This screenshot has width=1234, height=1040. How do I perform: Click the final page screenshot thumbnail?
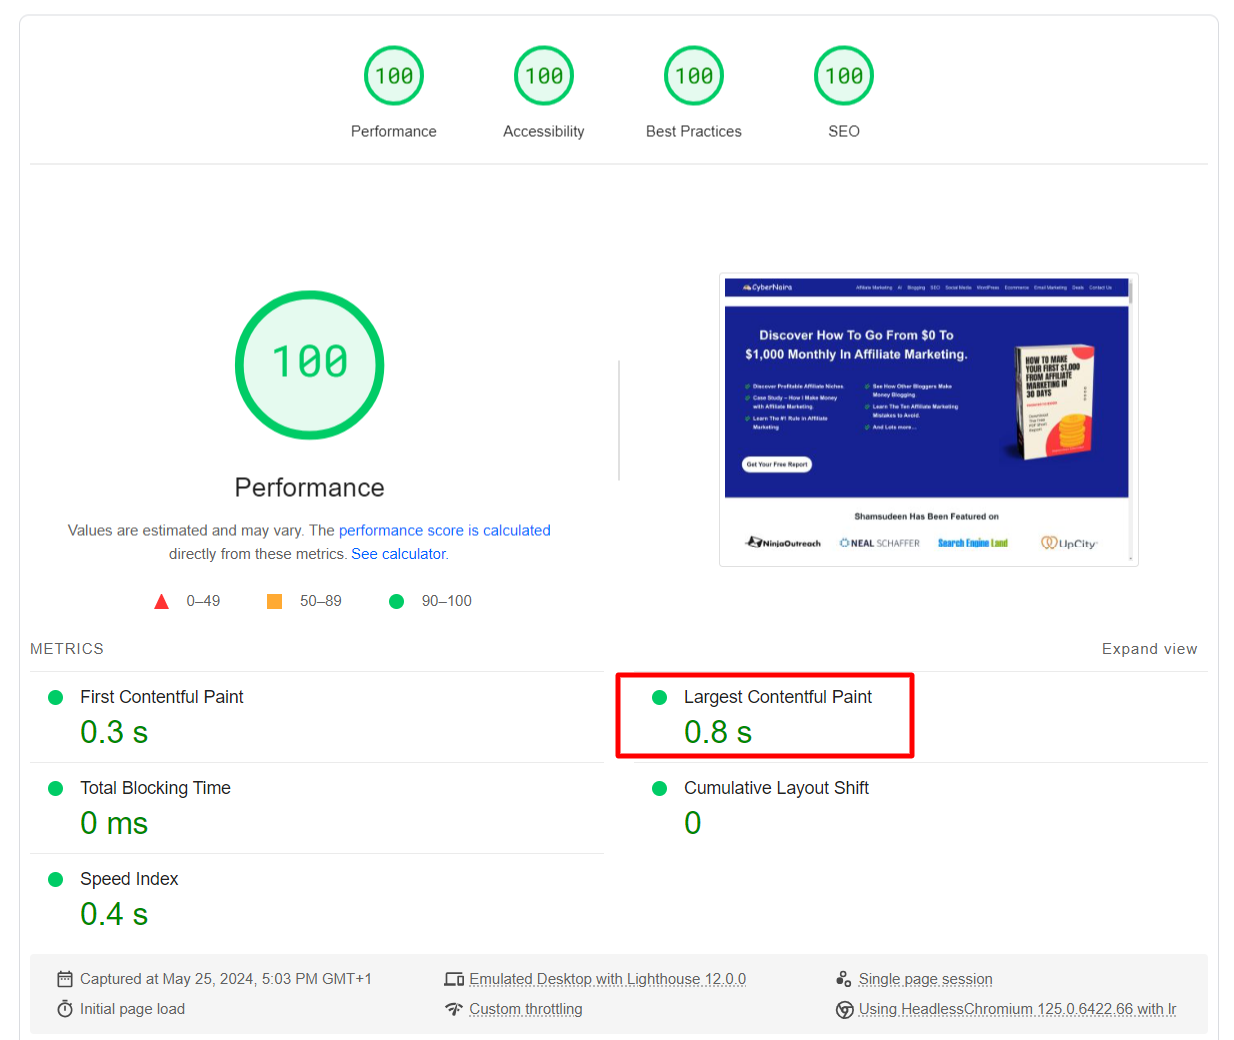click(929, 420)
